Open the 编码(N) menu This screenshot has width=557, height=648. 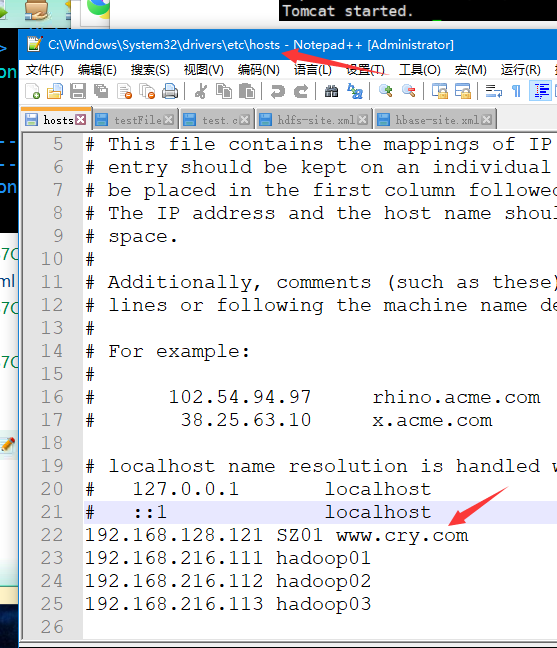259,70
